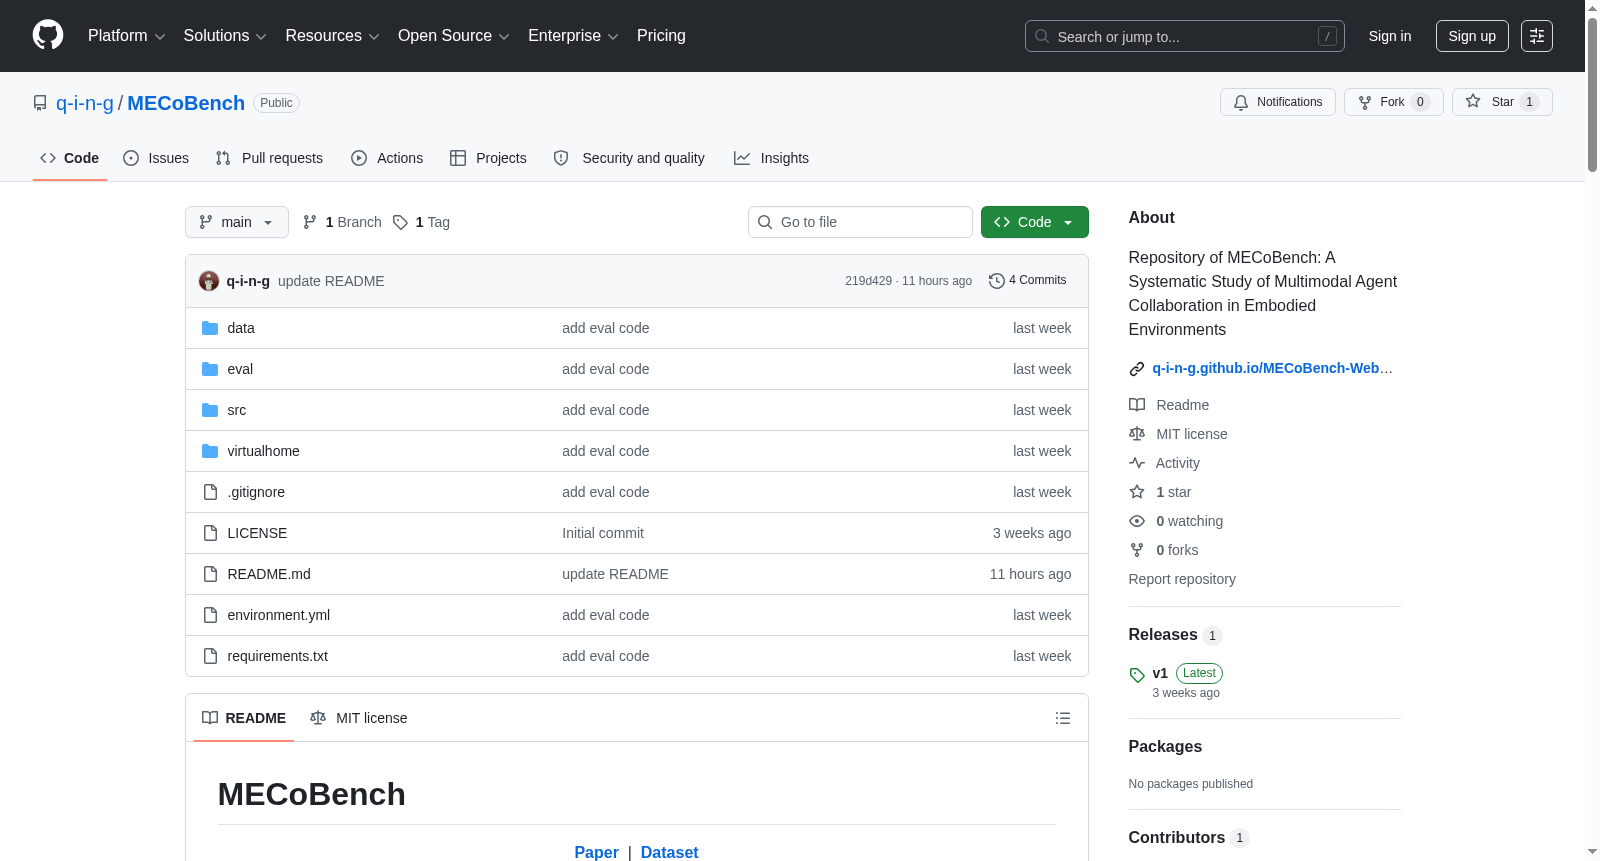Image resolution: width=1600 pixels, height=861 pixels.
Task: Click the book icon beside Readme
Action: click(1137, 405)
